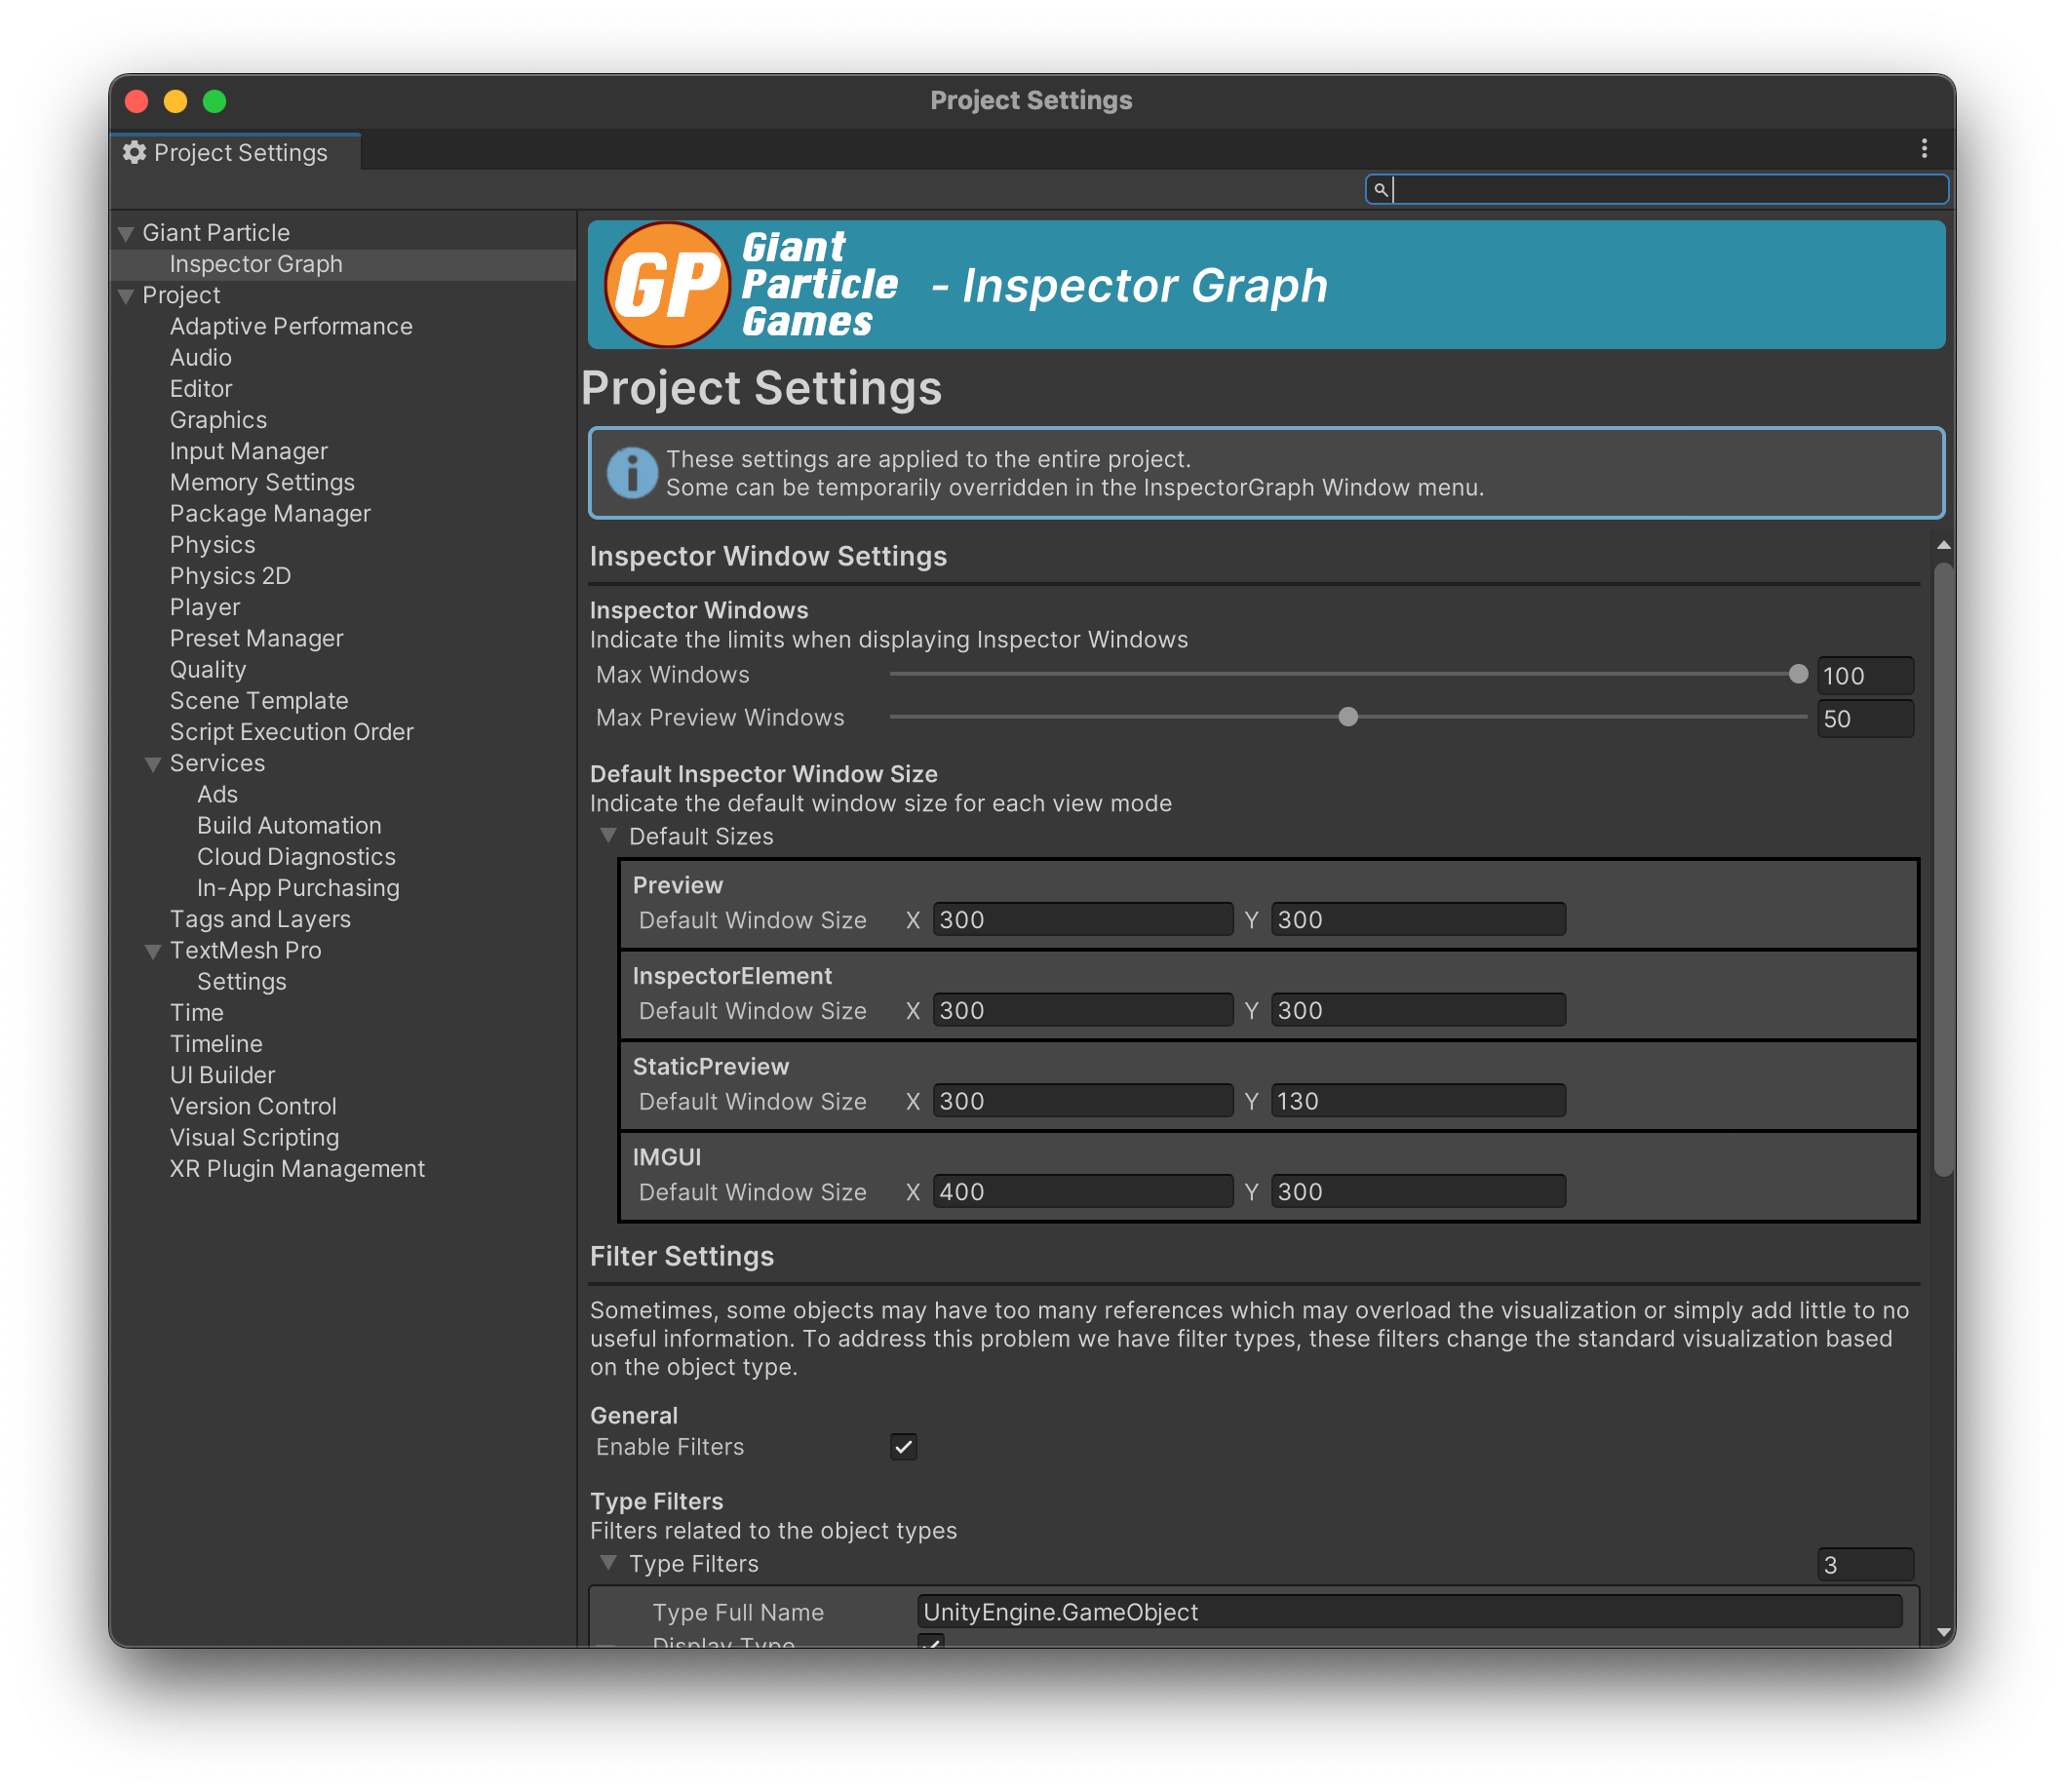Click scrollbar up arrow in settings pane

pos(1943,546)
